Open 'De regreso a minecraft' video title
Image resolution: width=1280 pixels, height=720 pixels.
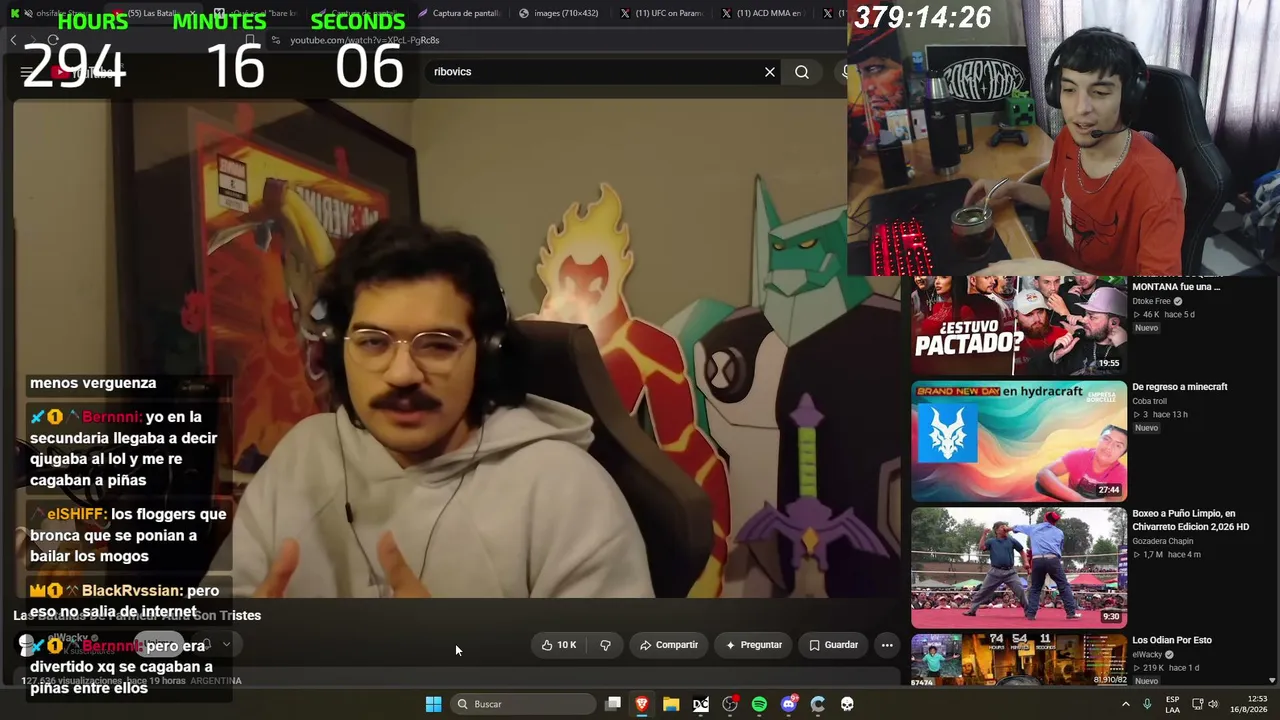1180,387
